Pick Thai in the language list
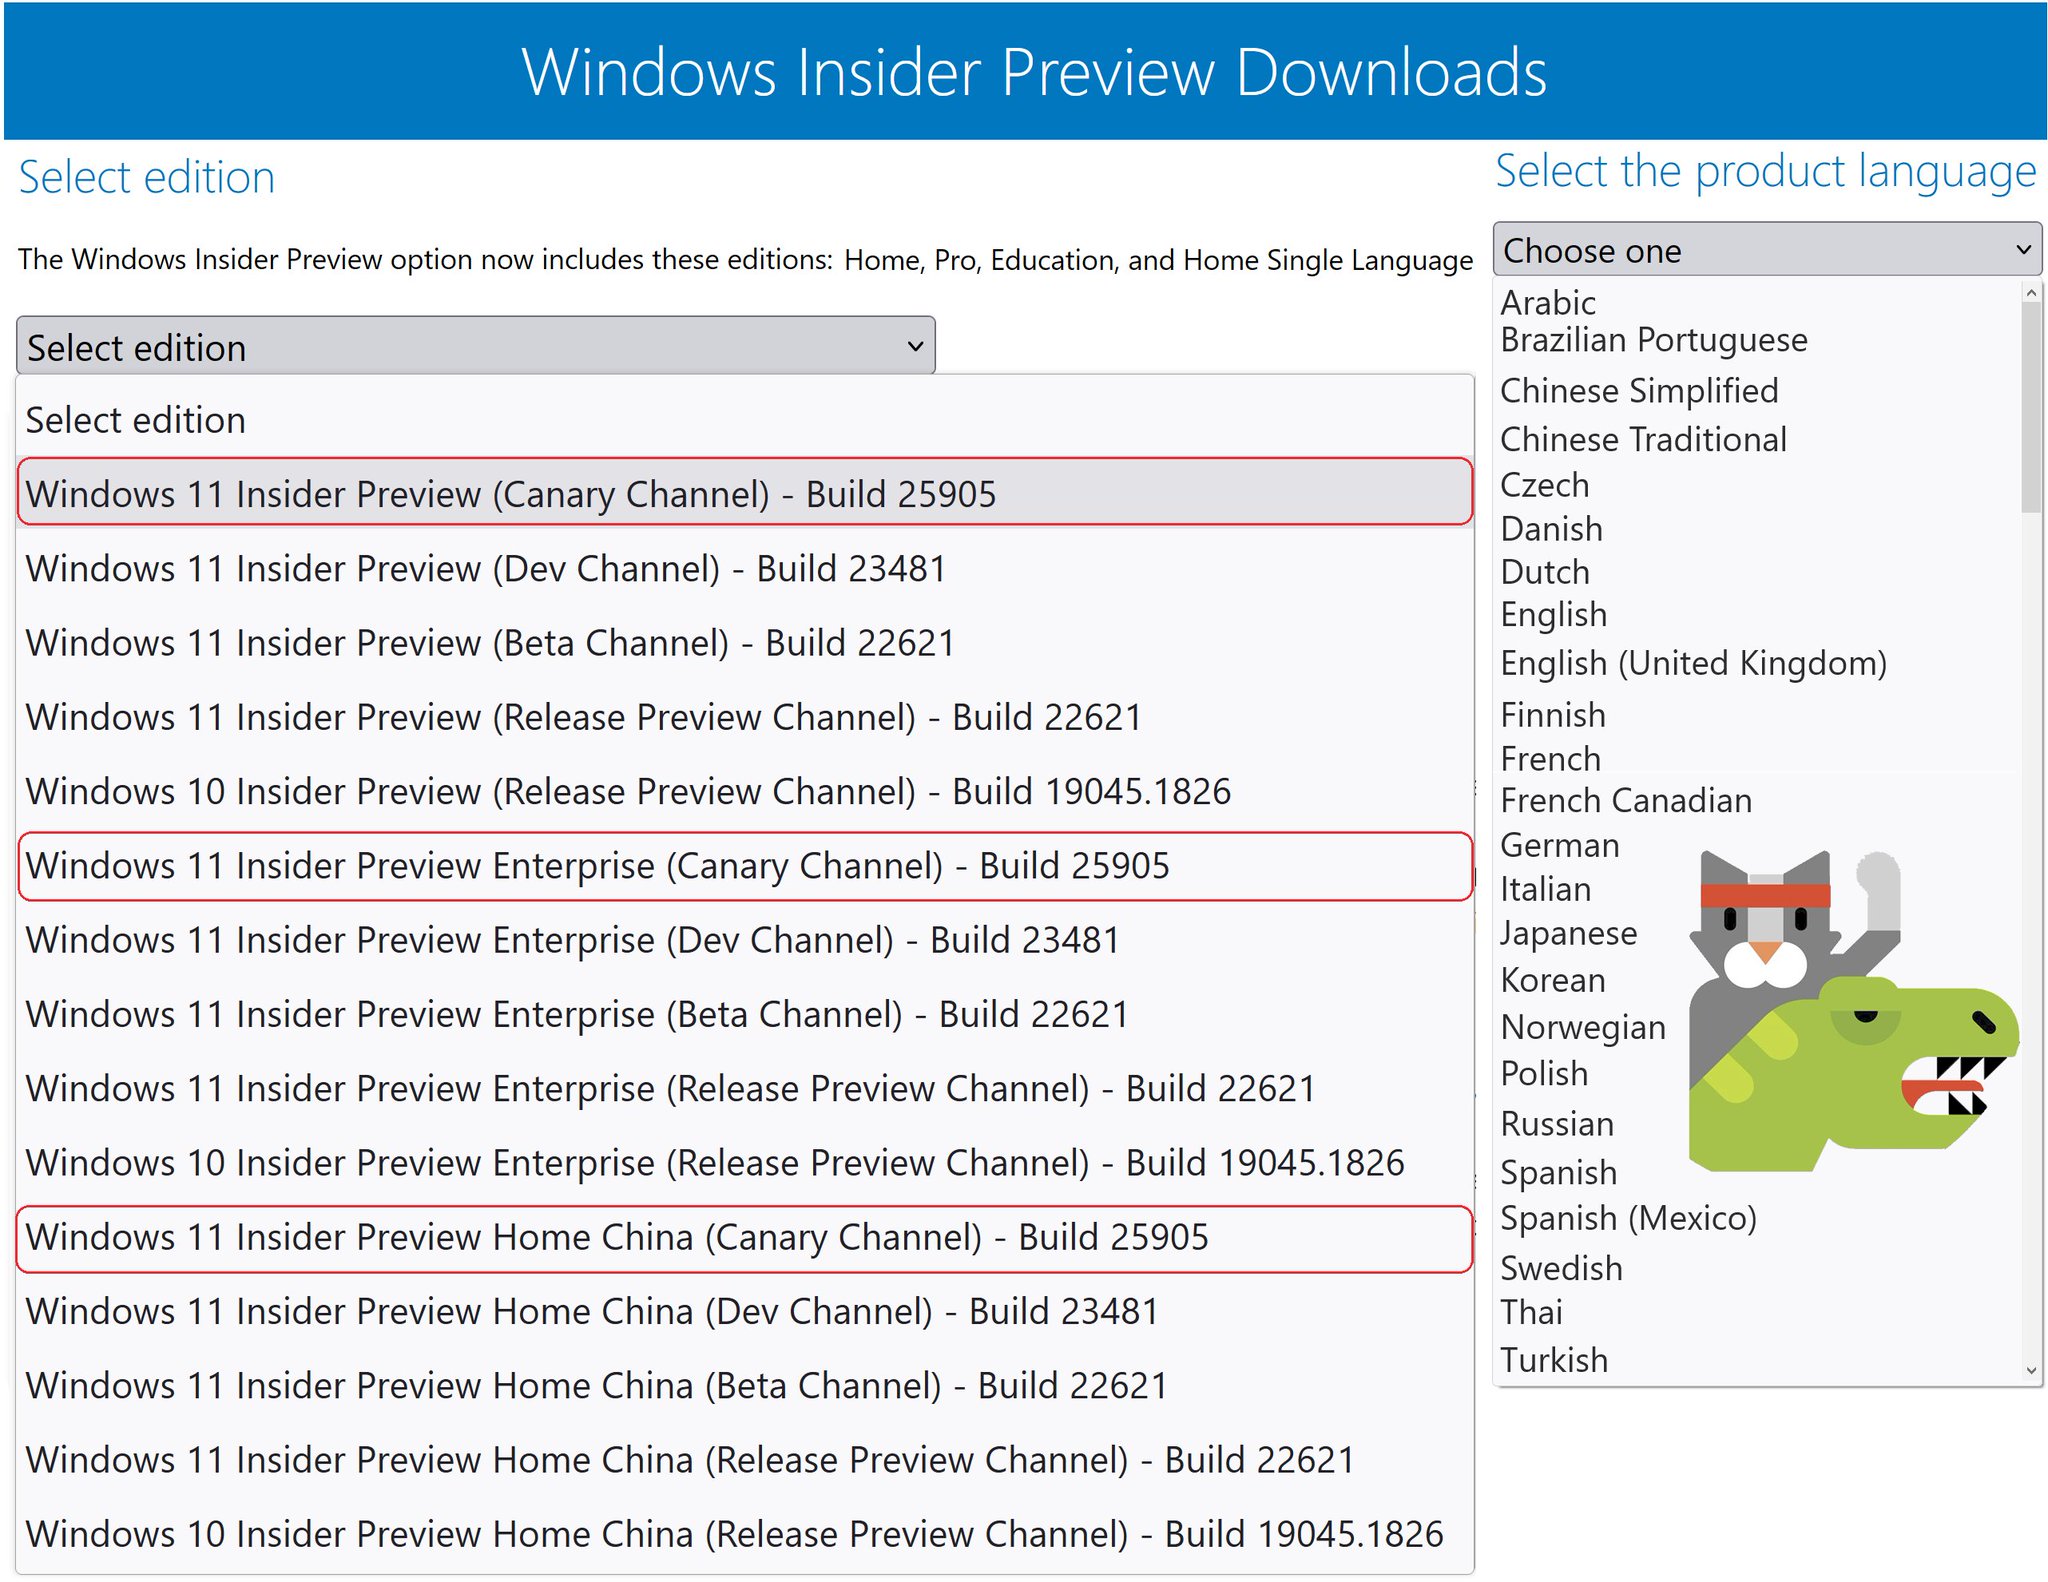Image resolution: width=2048 pixels, height=1582 pixels. [x=1531, y=1312]
